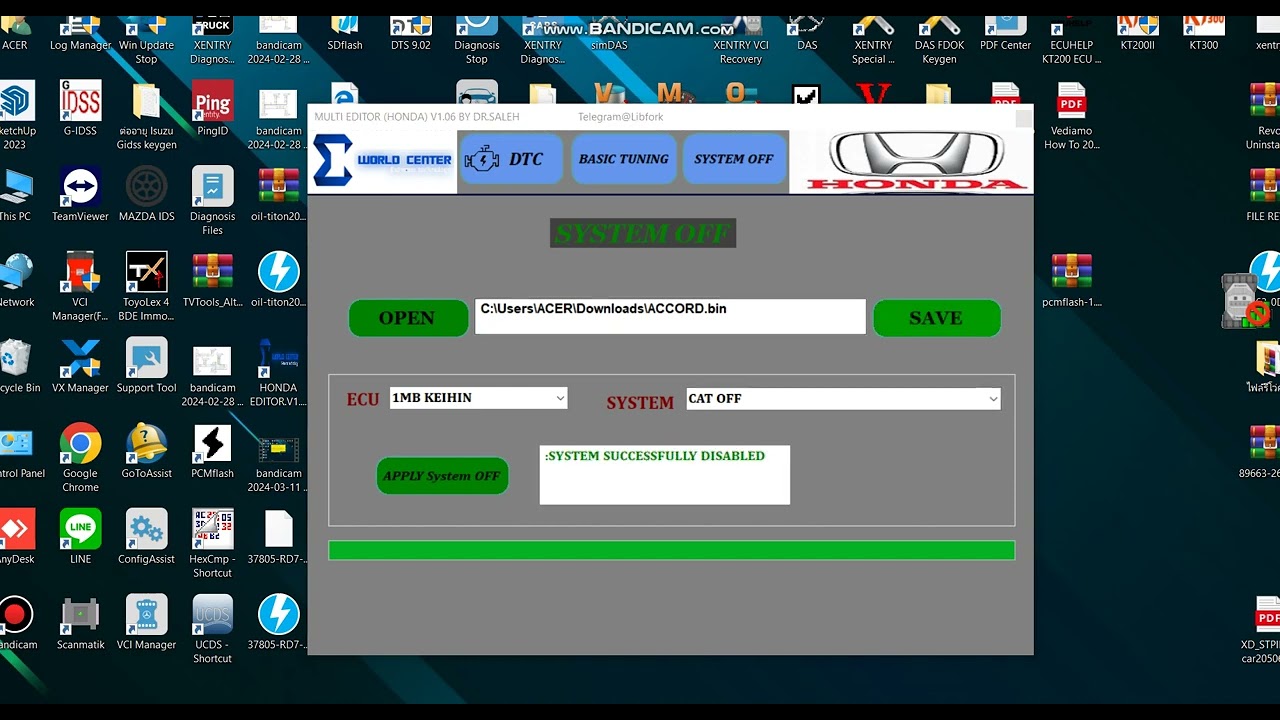Open Vediamo How To PDF icon
The width and height of the screenshot is (1280, 720).
[x=1071, y=115]
